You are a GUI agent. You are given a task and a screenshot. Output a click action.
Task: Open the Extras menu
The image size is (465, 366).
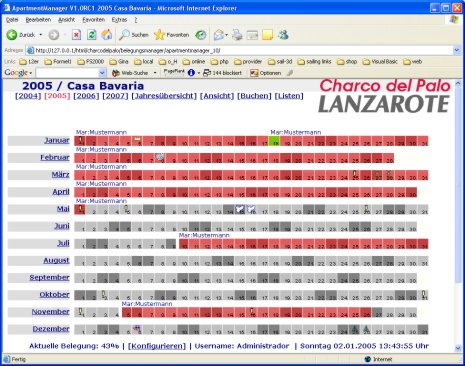(119, 20)
